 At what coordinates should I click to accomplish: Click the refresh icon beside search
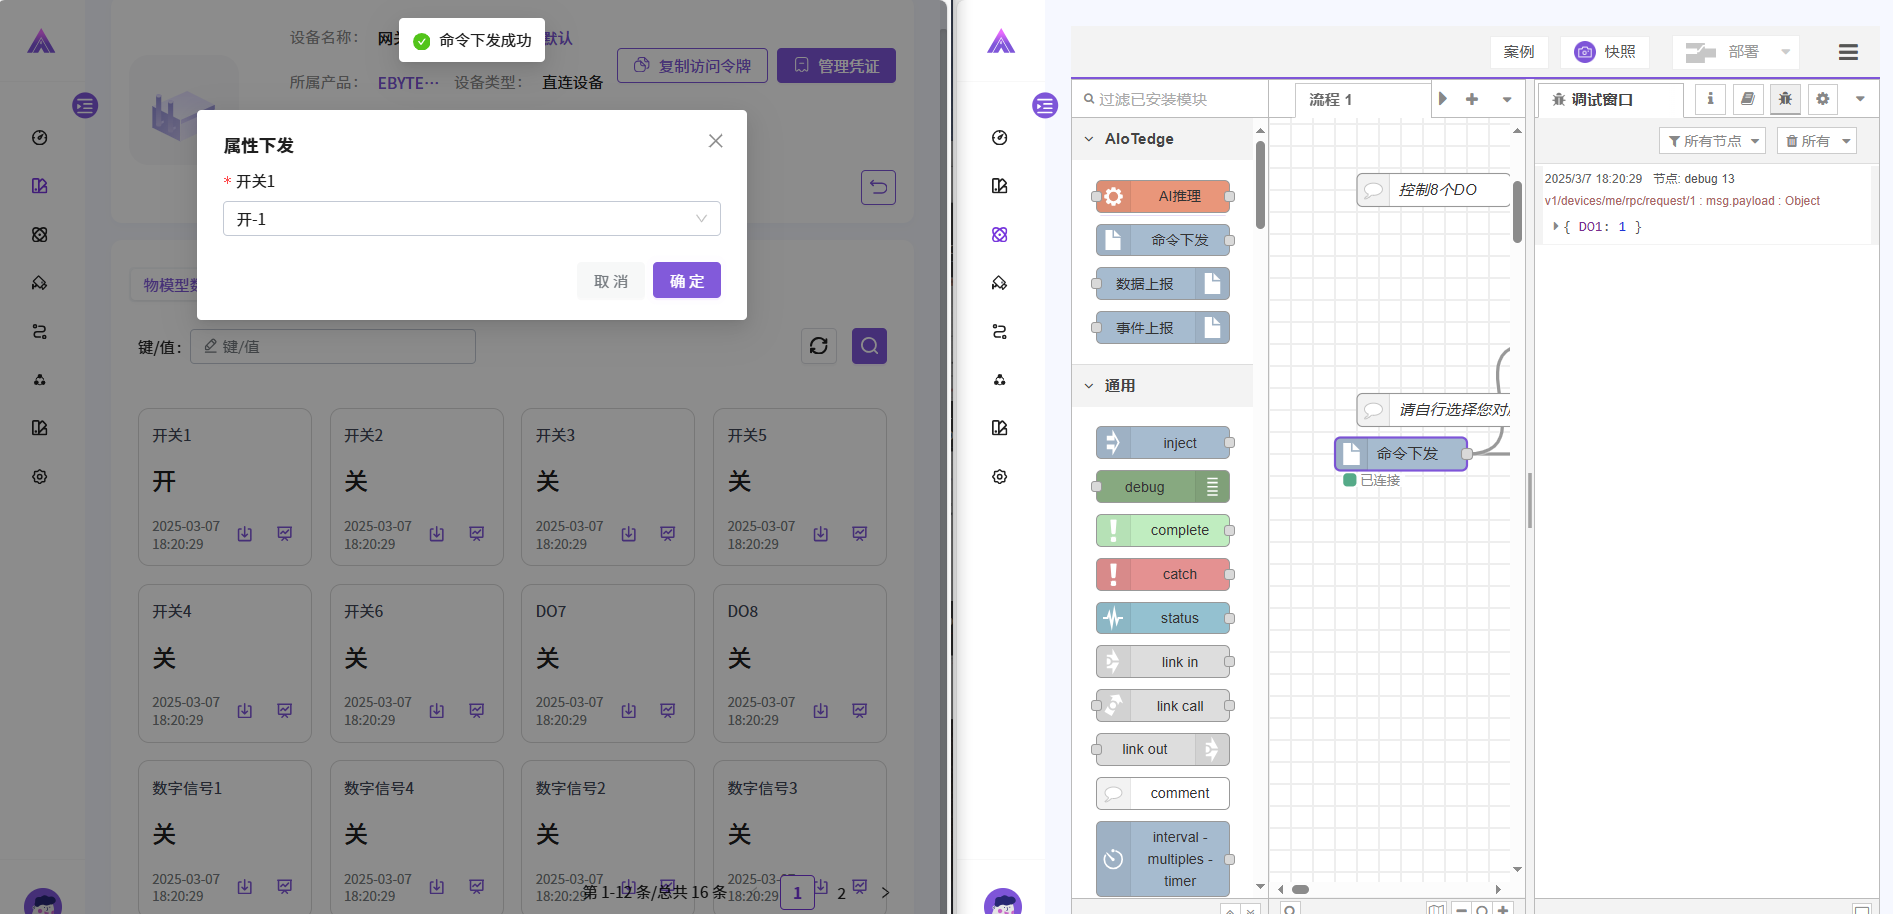tap(819, 346)
